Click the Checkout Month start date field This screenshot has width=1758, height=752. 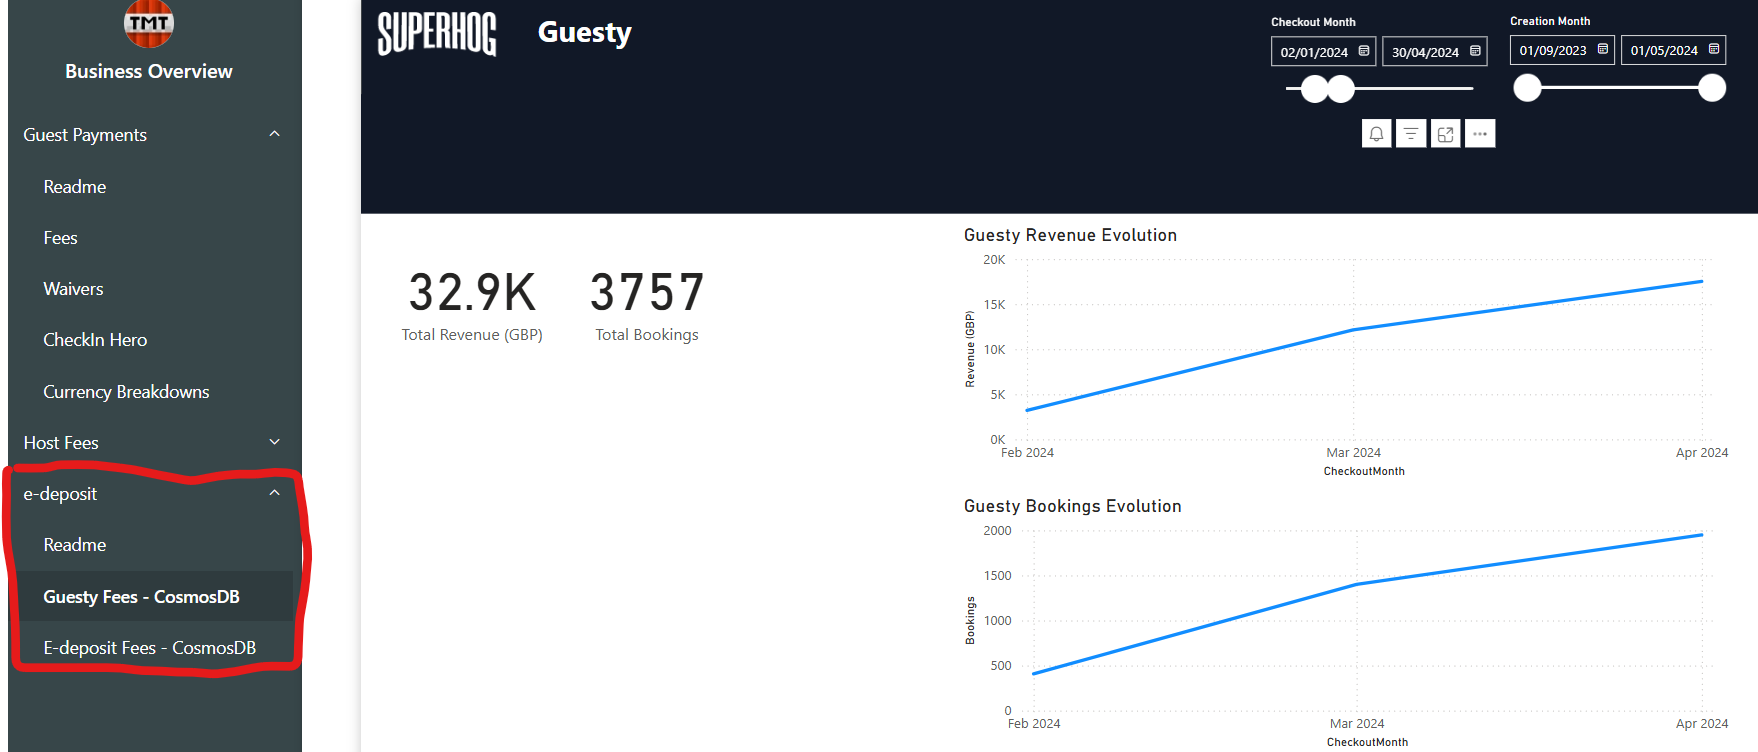pyautogui.click(x=1314, y=52)
